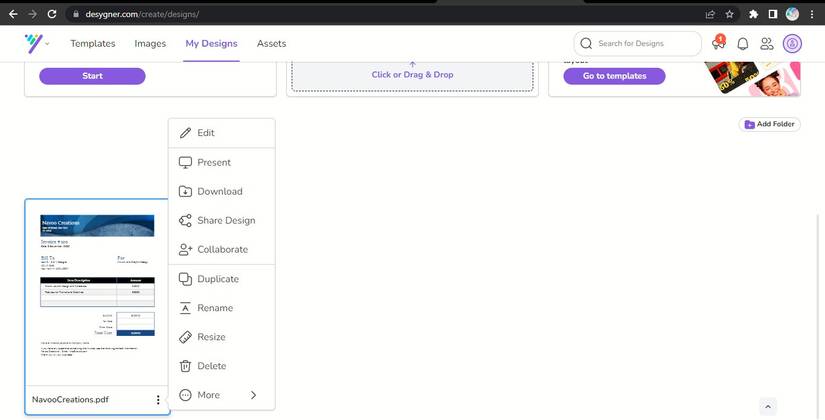
Task: Select Edit in the context menu
Action: coord(222,133)
